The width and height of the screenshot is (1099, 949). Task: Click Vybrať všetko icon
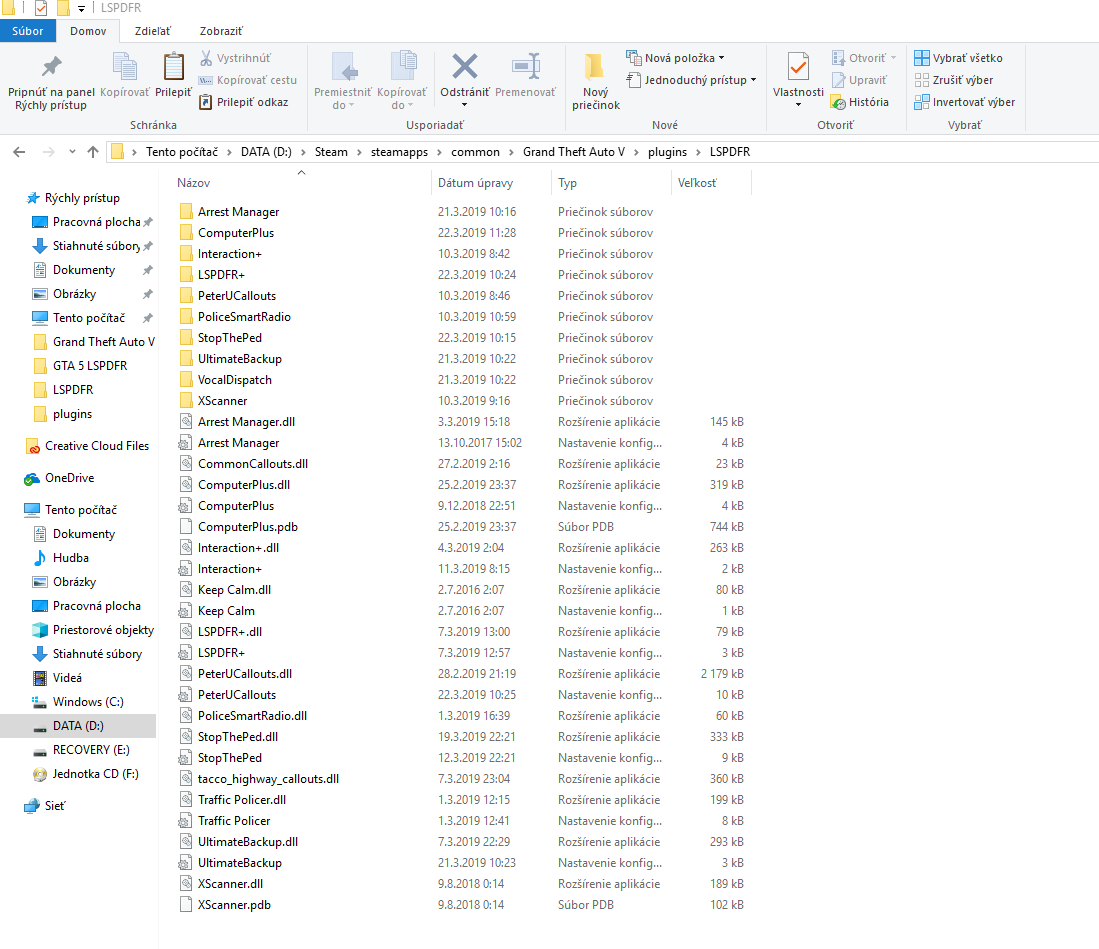[x=922, y=57]
